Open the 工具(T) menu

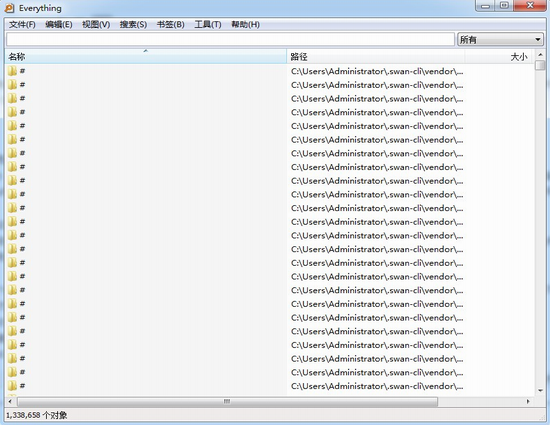coord(208,25)
